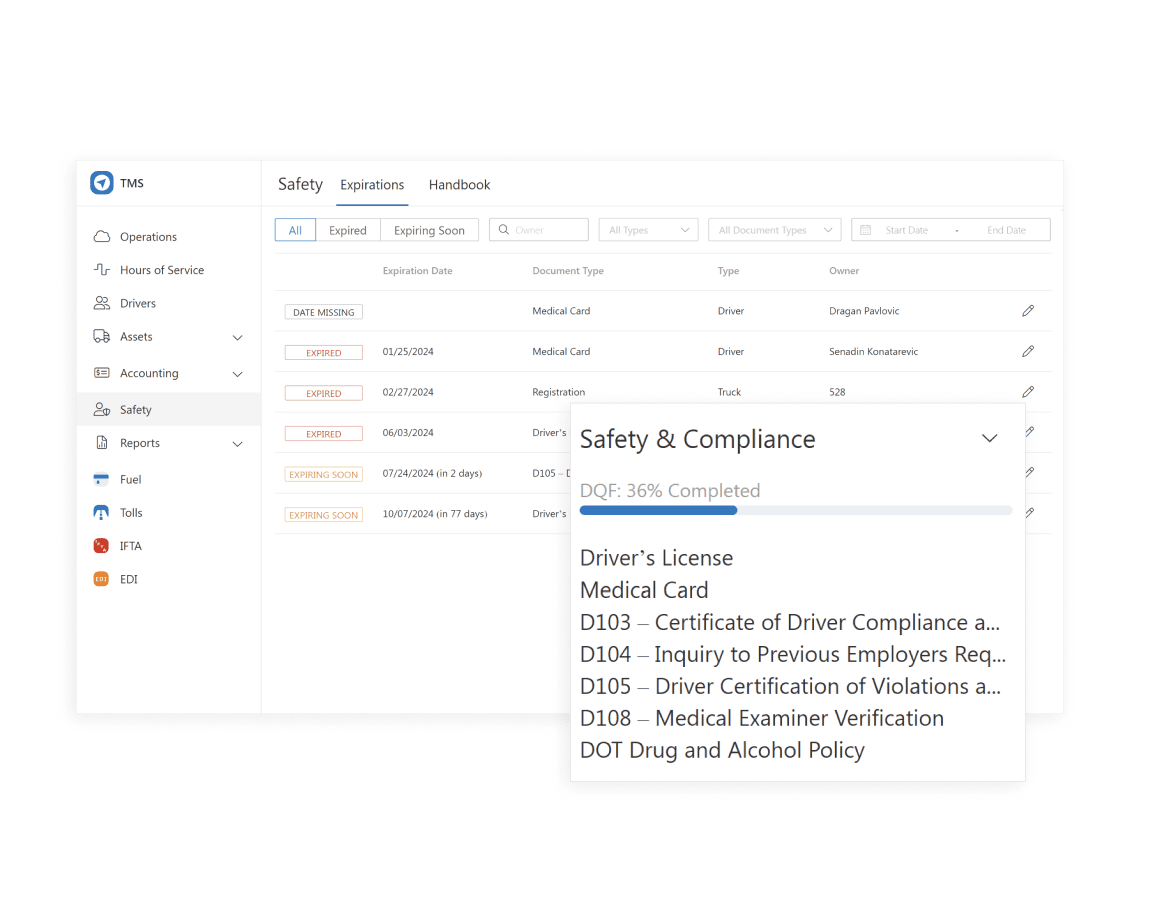
Task: Collapse the Safety & Compliance panel
Action: [989, 438]
